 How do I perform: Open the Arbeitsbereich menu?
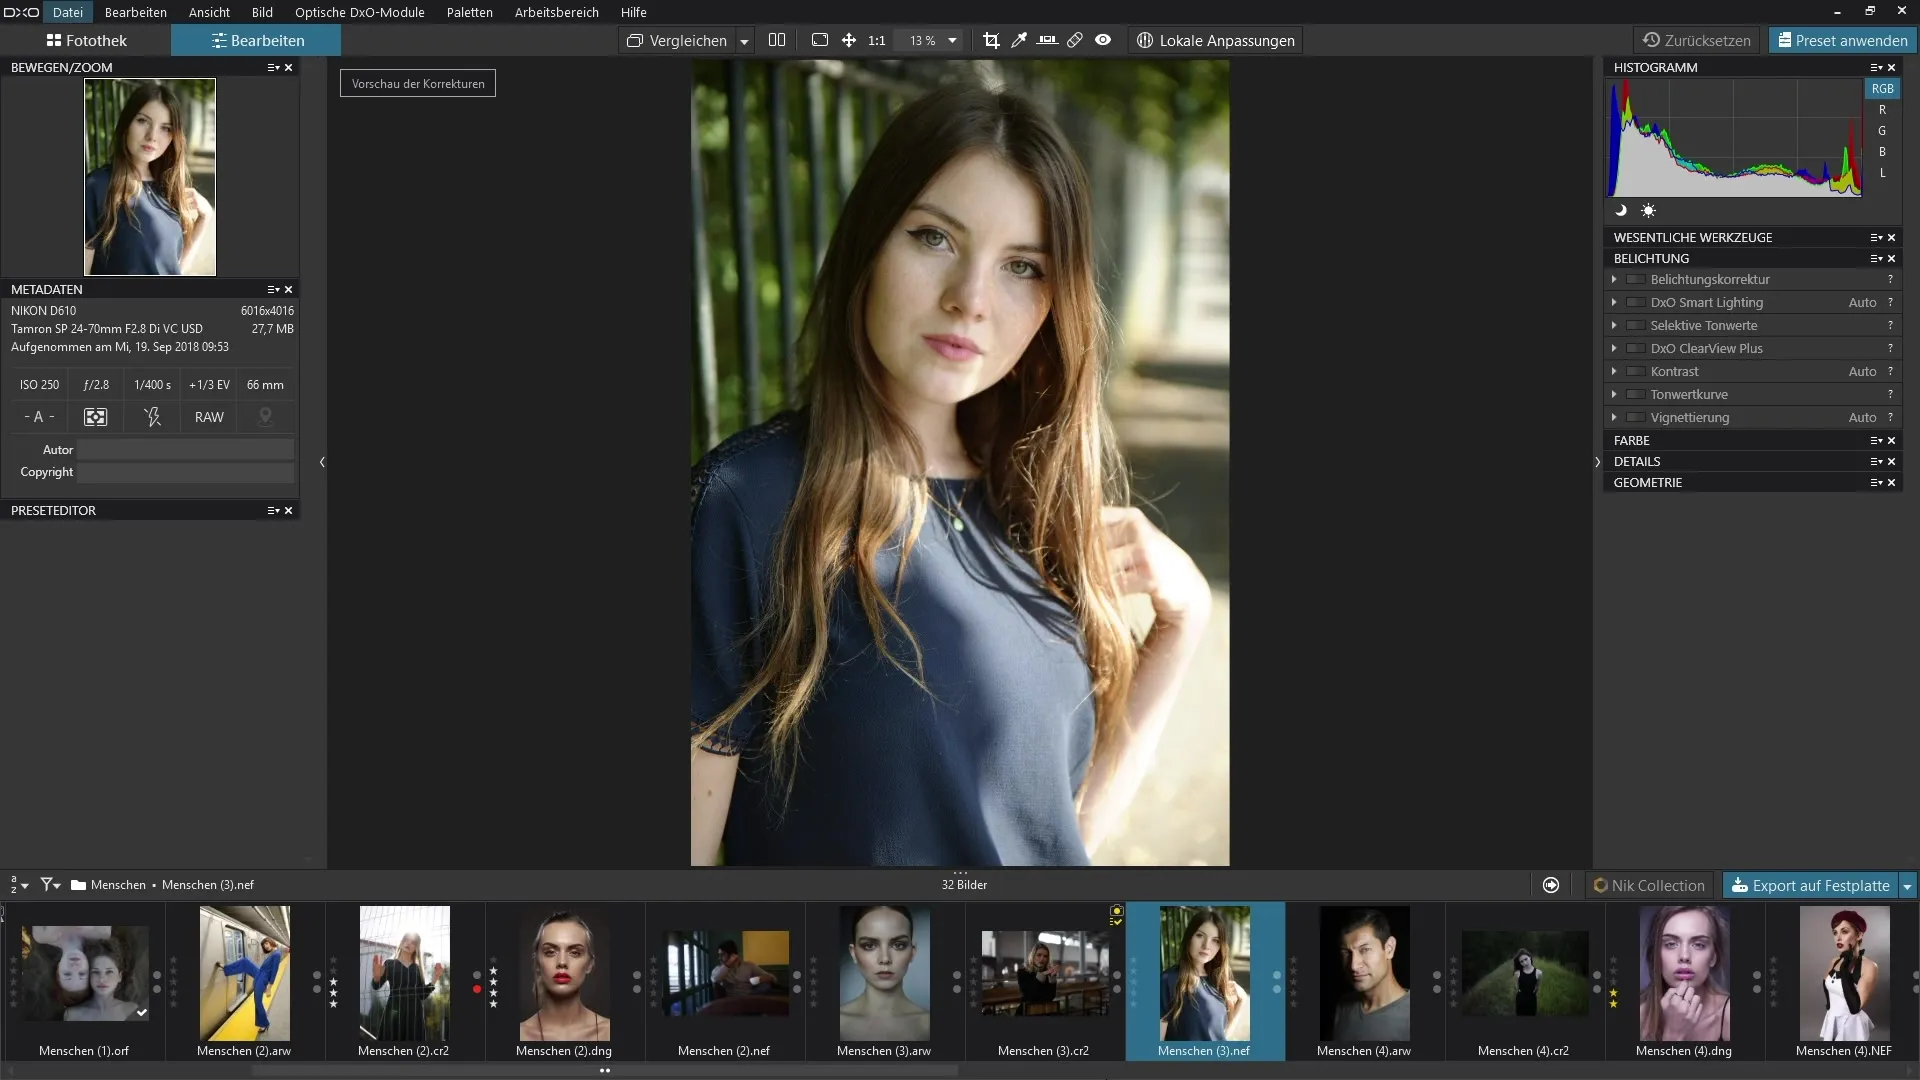click(x=556, y=12)
